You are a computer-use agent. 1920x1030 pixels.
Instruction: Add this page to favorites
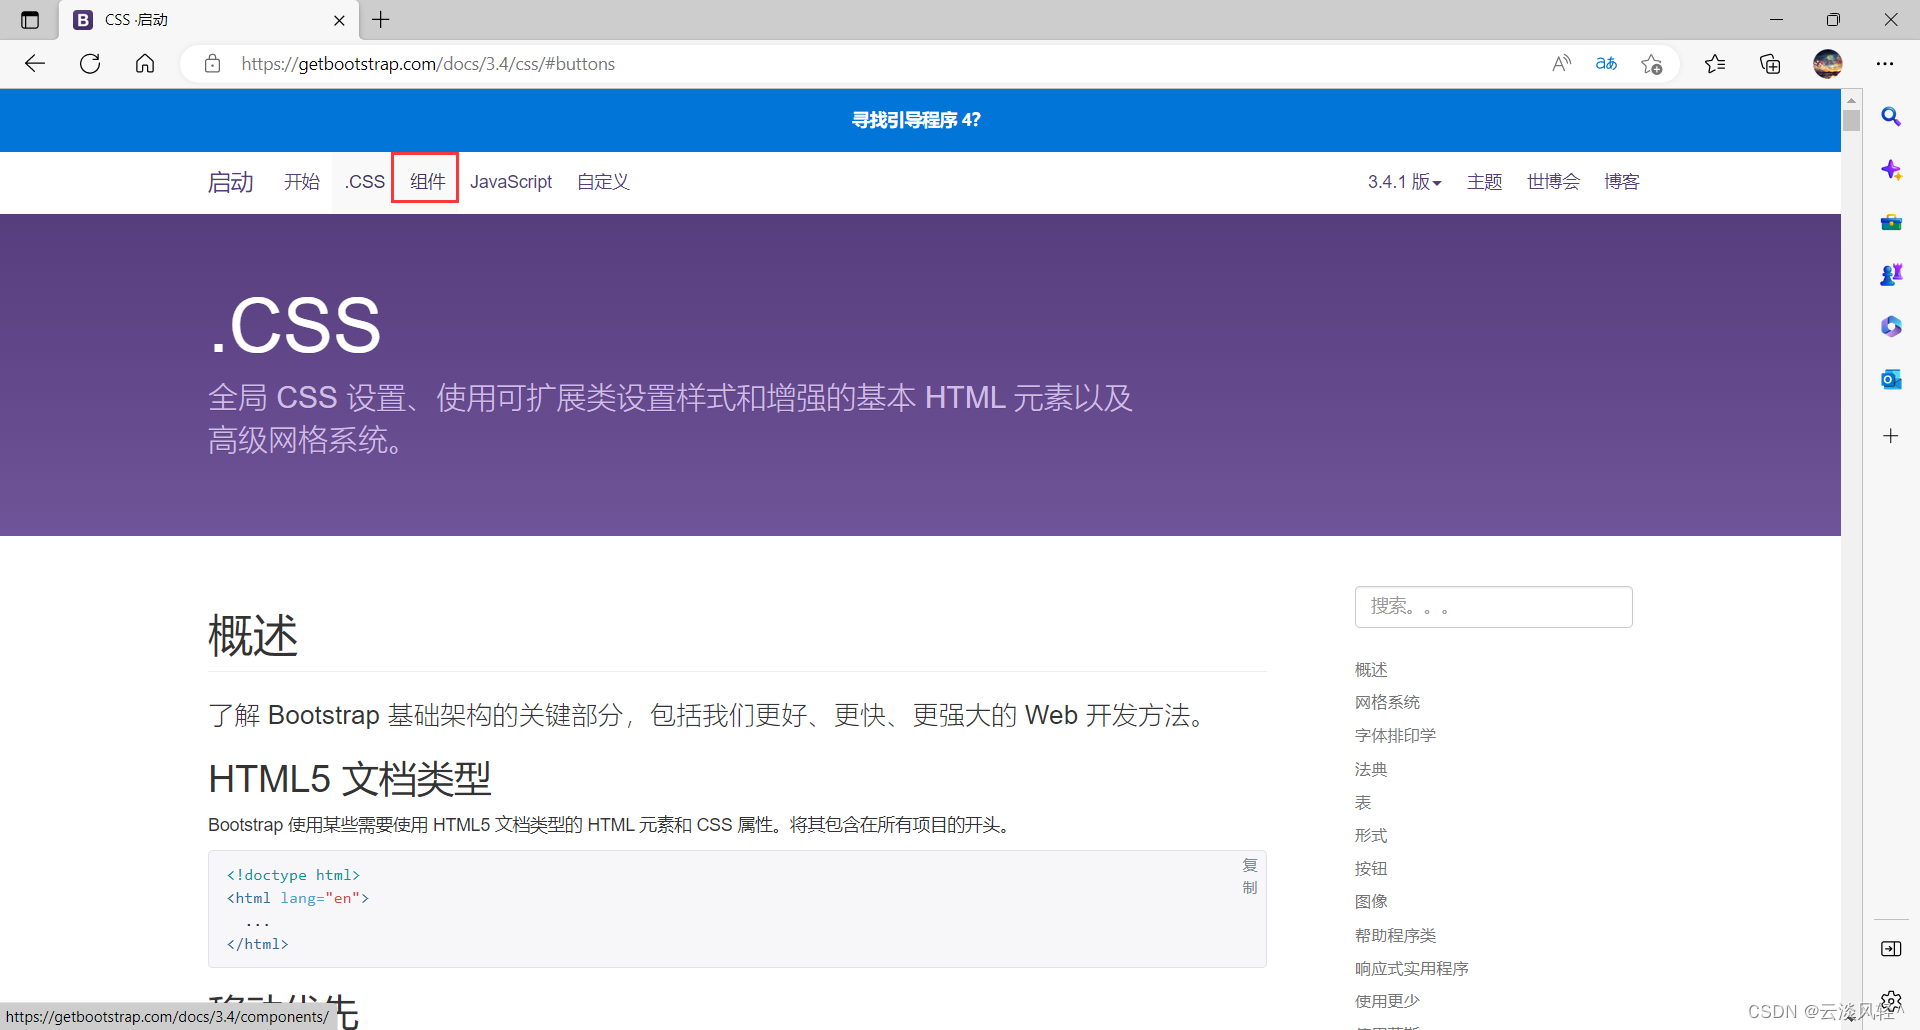tap(1651, 63)
